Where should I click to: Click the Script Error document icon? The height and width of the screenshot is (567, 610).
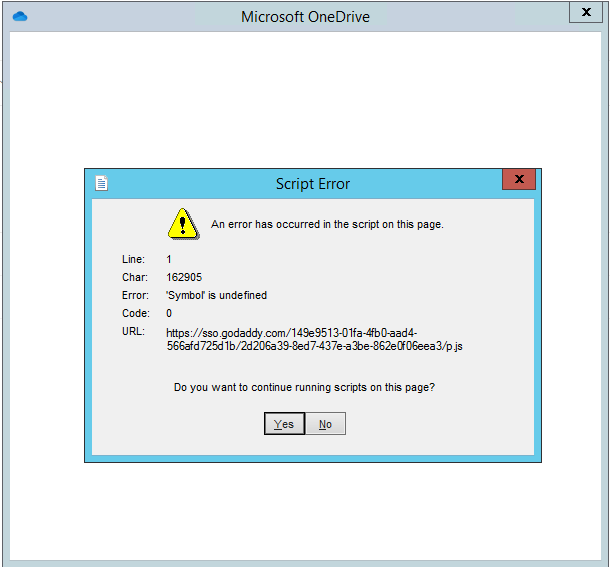pos(101,183)
